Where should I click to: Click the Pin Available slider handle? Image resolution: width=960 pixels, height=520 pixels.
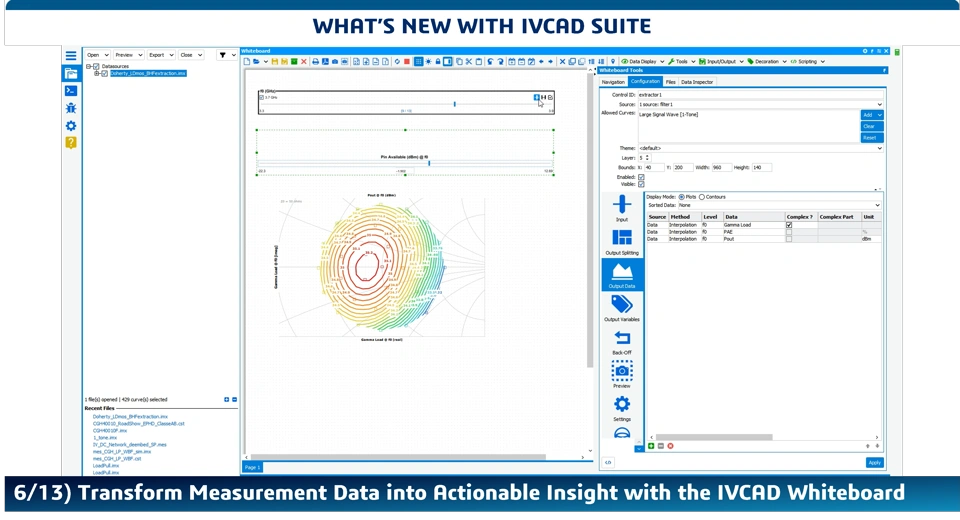click(429, 164)
